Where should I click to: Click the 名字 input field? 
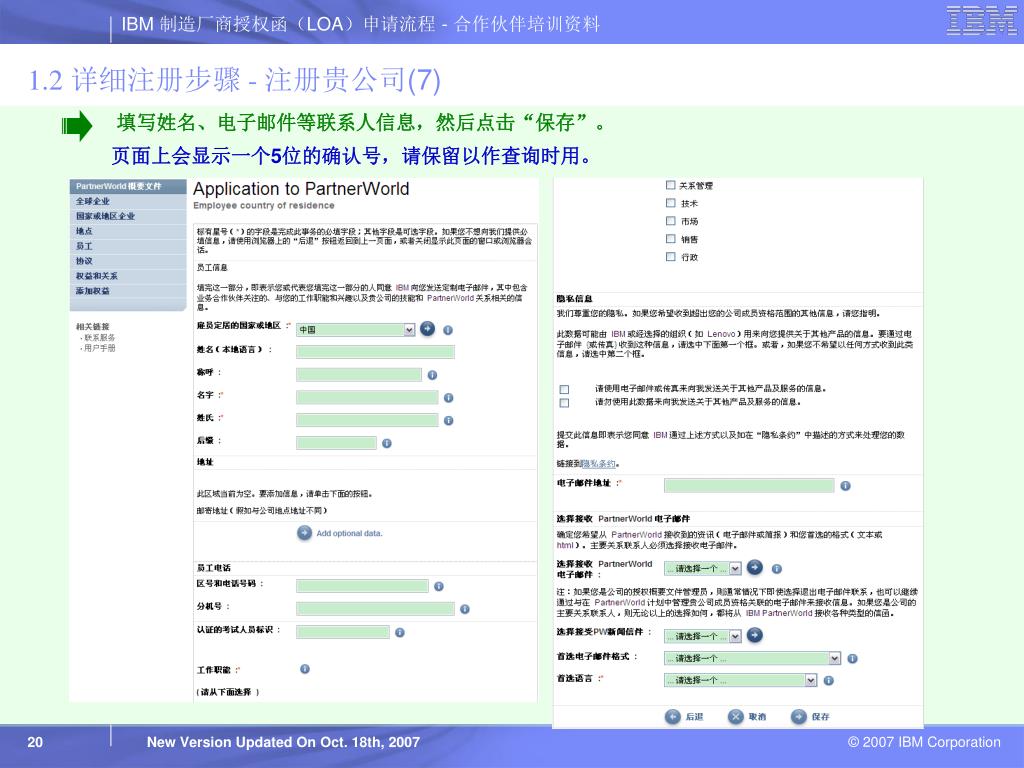click(367, 398)
